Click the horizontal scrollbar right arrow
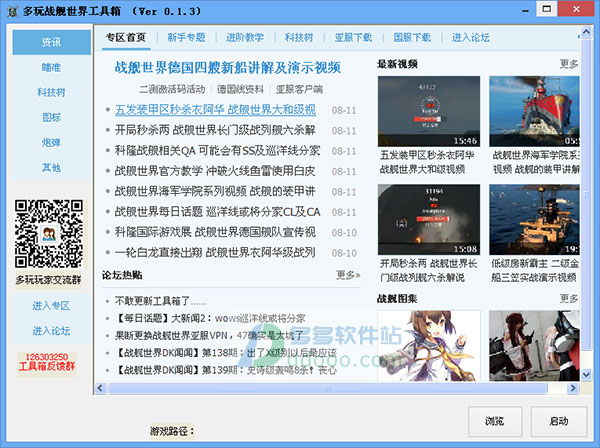 click(572, 388)
